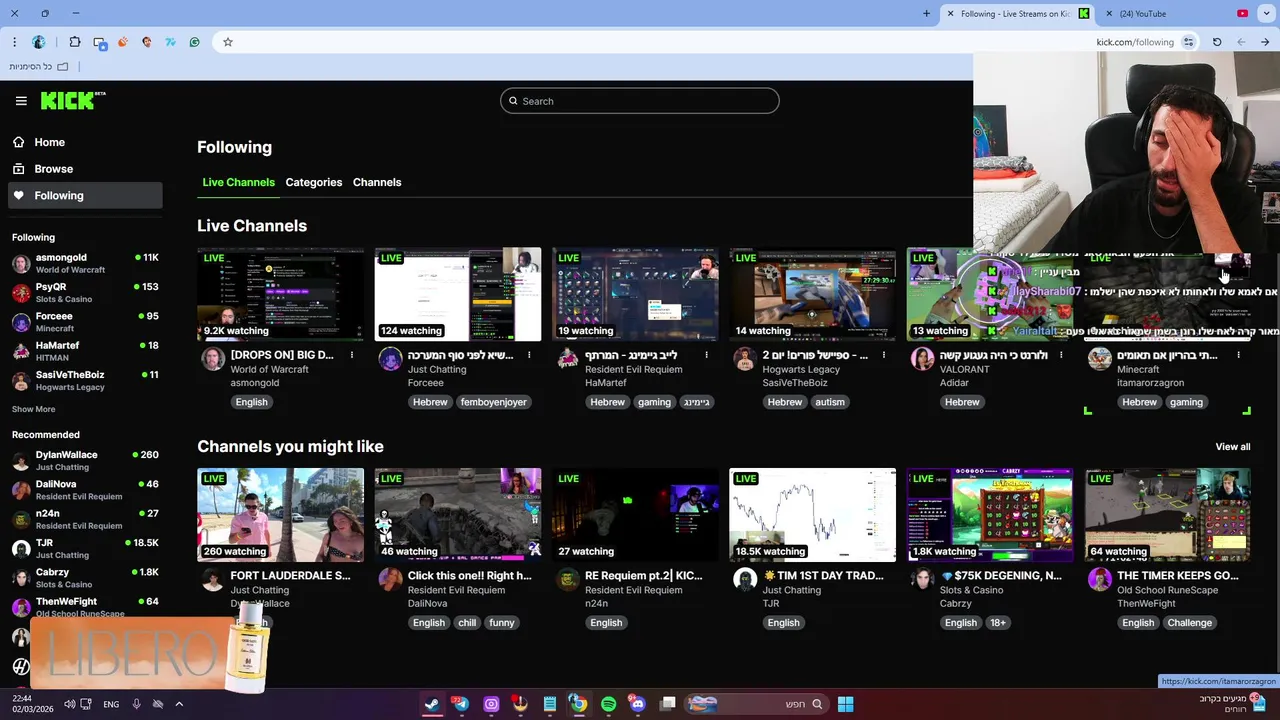Focus the Kick Search field
This screenshot has width=1280, height=720.
pyautogui.click(x=639, y=101)
